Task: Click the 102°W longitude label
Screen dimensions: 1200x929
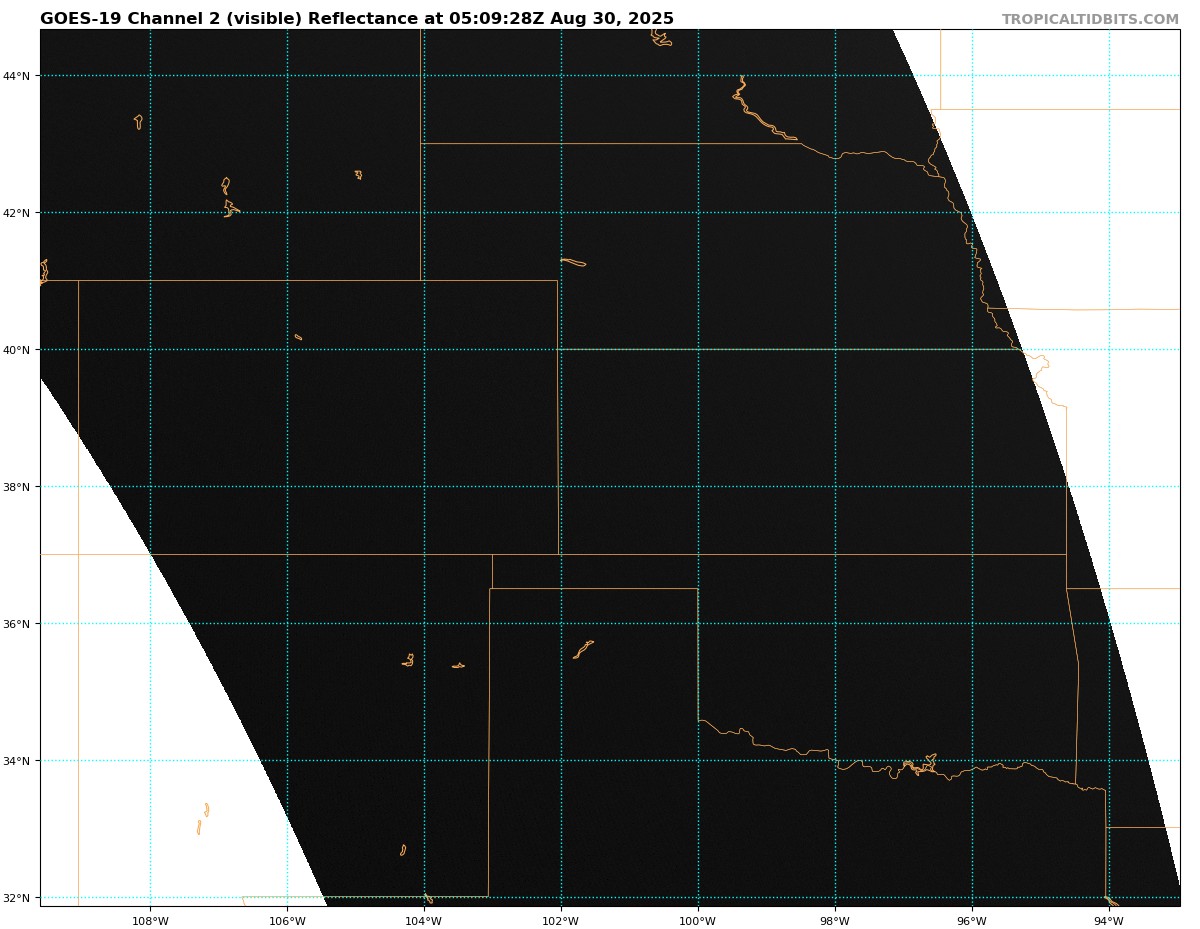Action: coord(561,921)
